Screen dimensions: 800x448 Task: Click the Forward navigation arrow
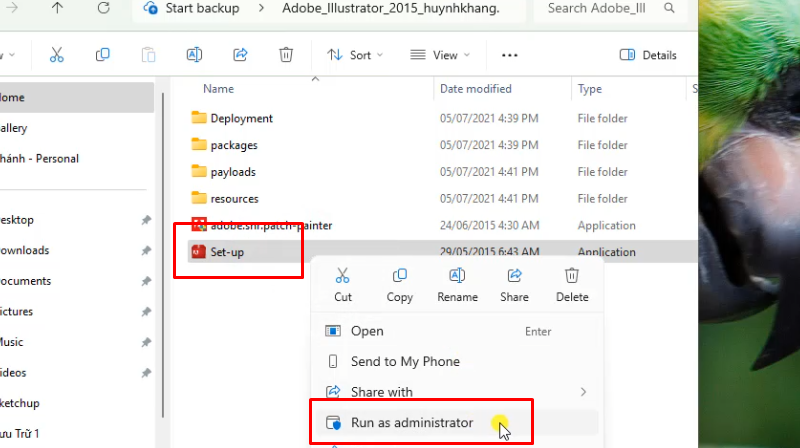[x=12, y=8]
